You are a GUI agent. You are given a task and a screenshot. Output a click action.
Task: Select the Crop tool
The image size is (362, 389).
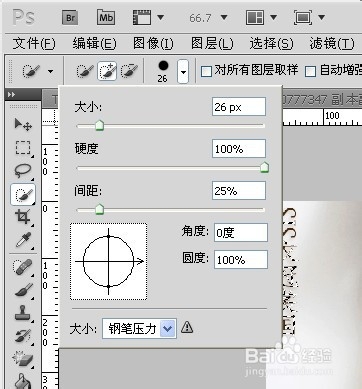coord(23,217)
